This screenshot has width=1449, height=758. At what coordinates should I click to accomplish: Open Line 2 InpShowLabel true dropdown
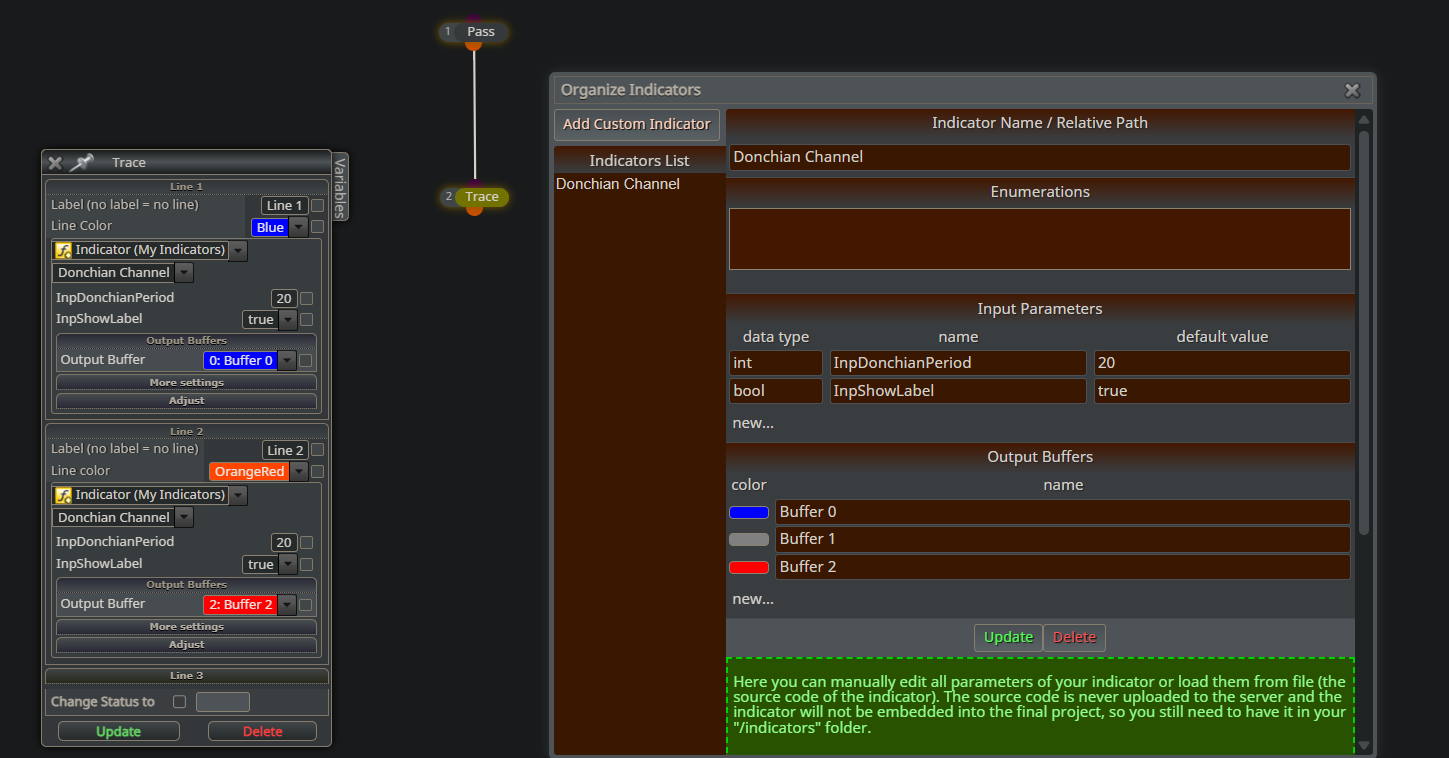[x=287, y=564]
